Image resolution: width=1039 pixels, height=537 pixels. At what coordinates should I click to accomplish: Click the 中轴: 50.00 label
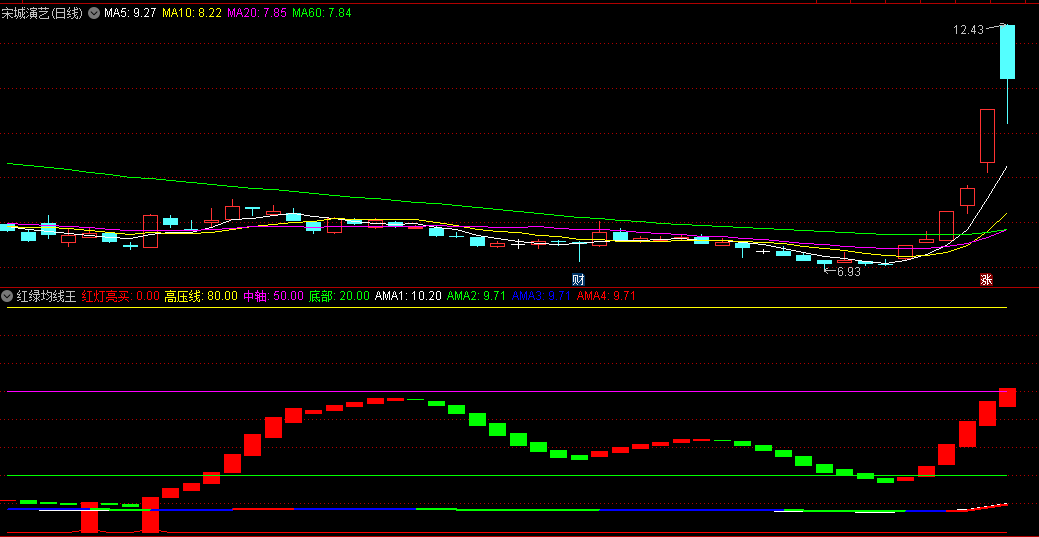(273, 296)
